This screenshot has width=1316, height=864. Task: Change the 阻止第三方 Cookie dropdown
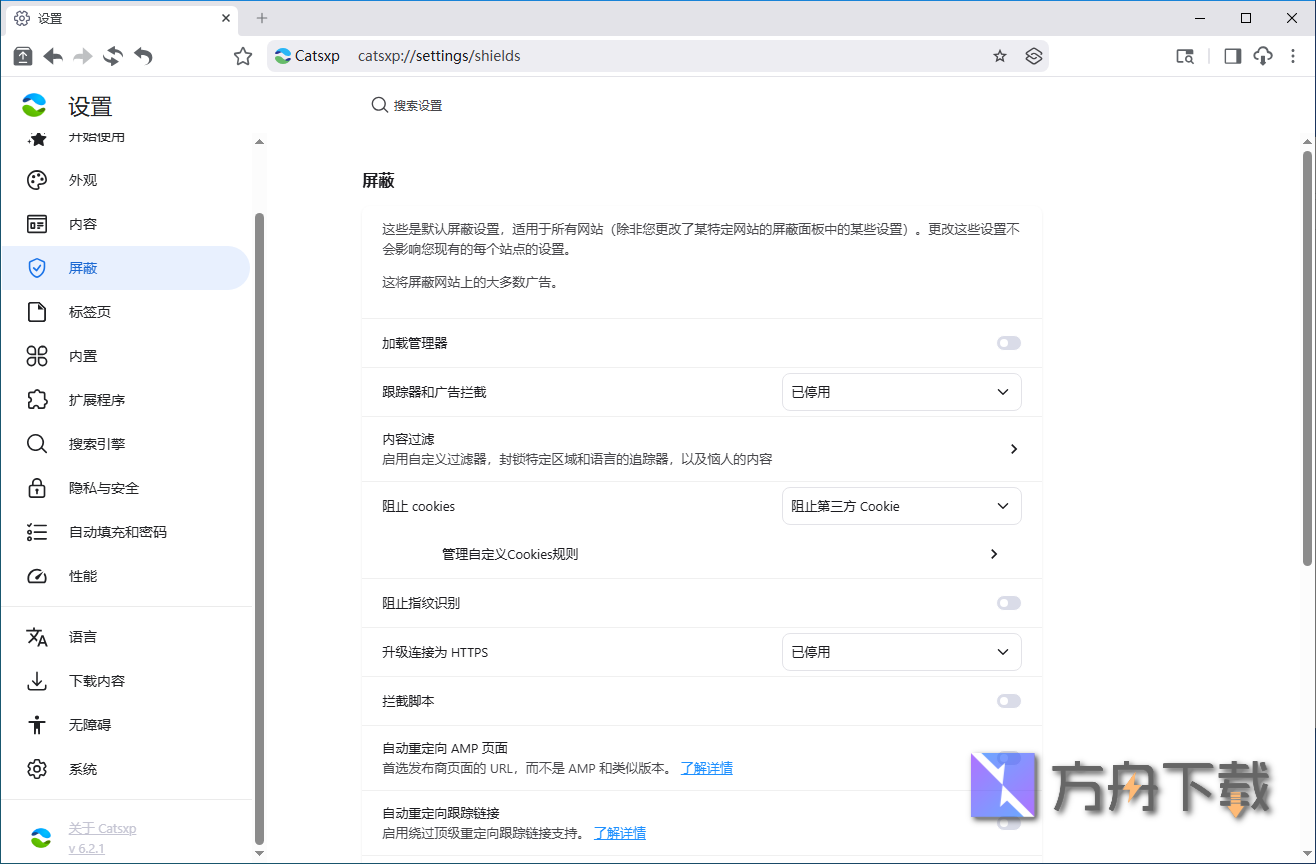900,506
